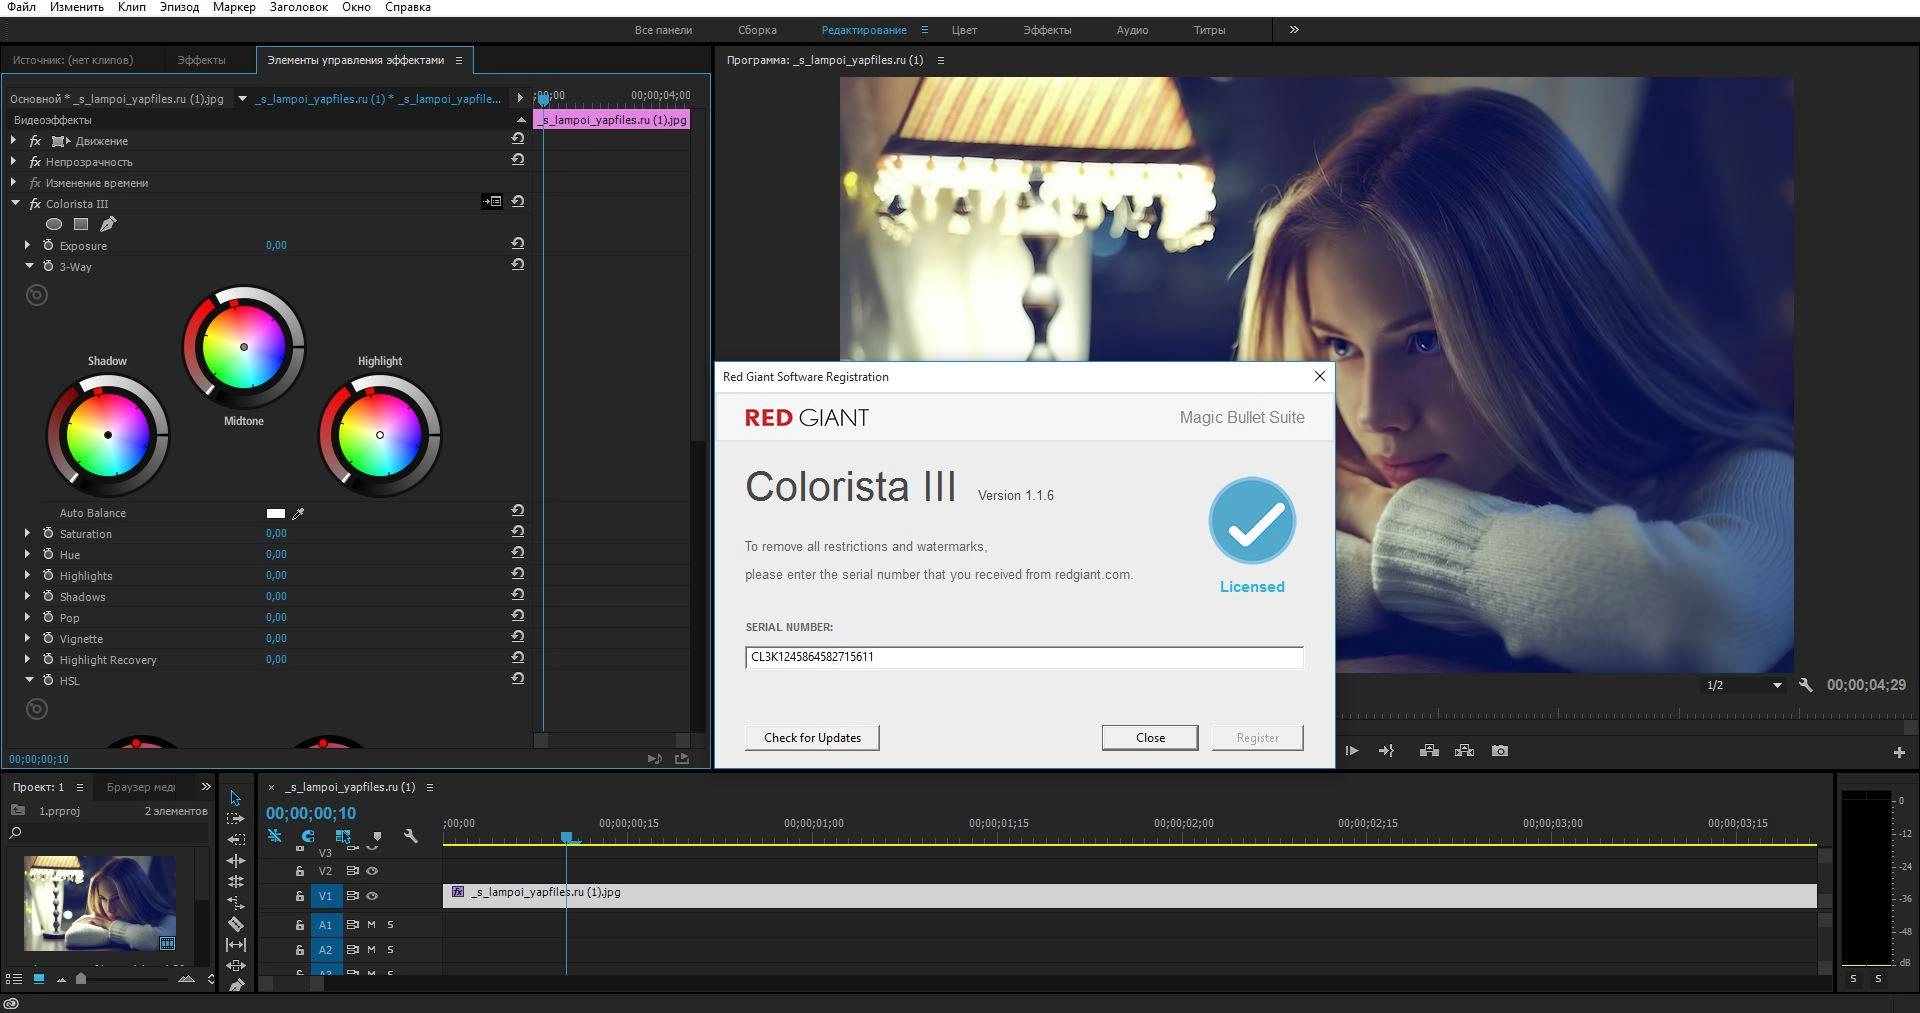
Task: Switch to the Эффекты workspace tab
Action: click(1047, 30)
